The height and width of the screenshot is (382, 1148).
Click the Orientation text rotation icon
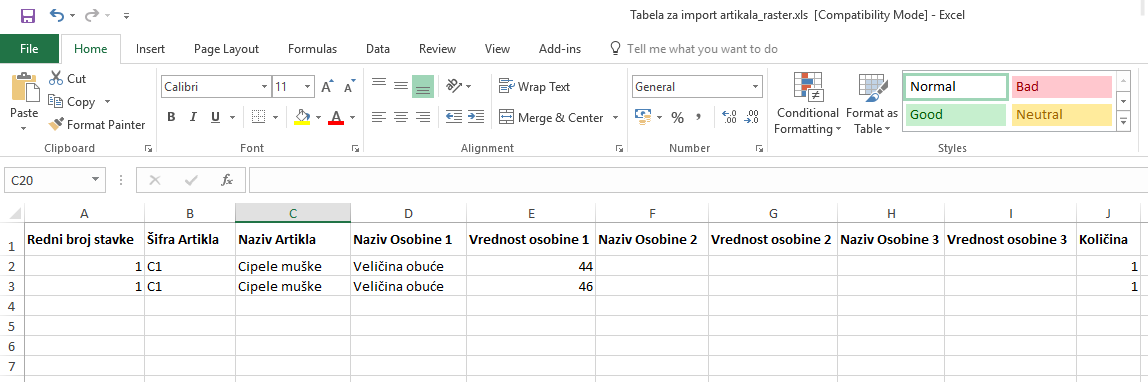pos(455,86)
